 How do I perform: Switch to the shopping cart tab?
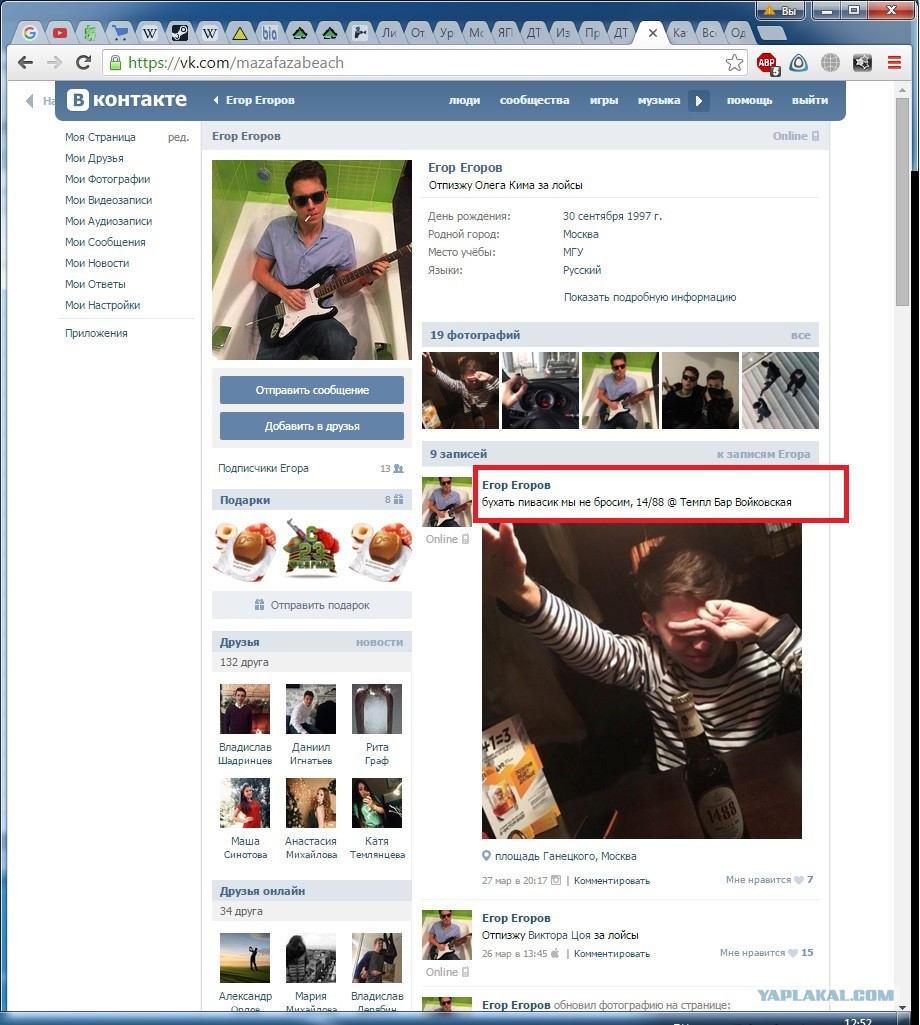coord(119,33)
